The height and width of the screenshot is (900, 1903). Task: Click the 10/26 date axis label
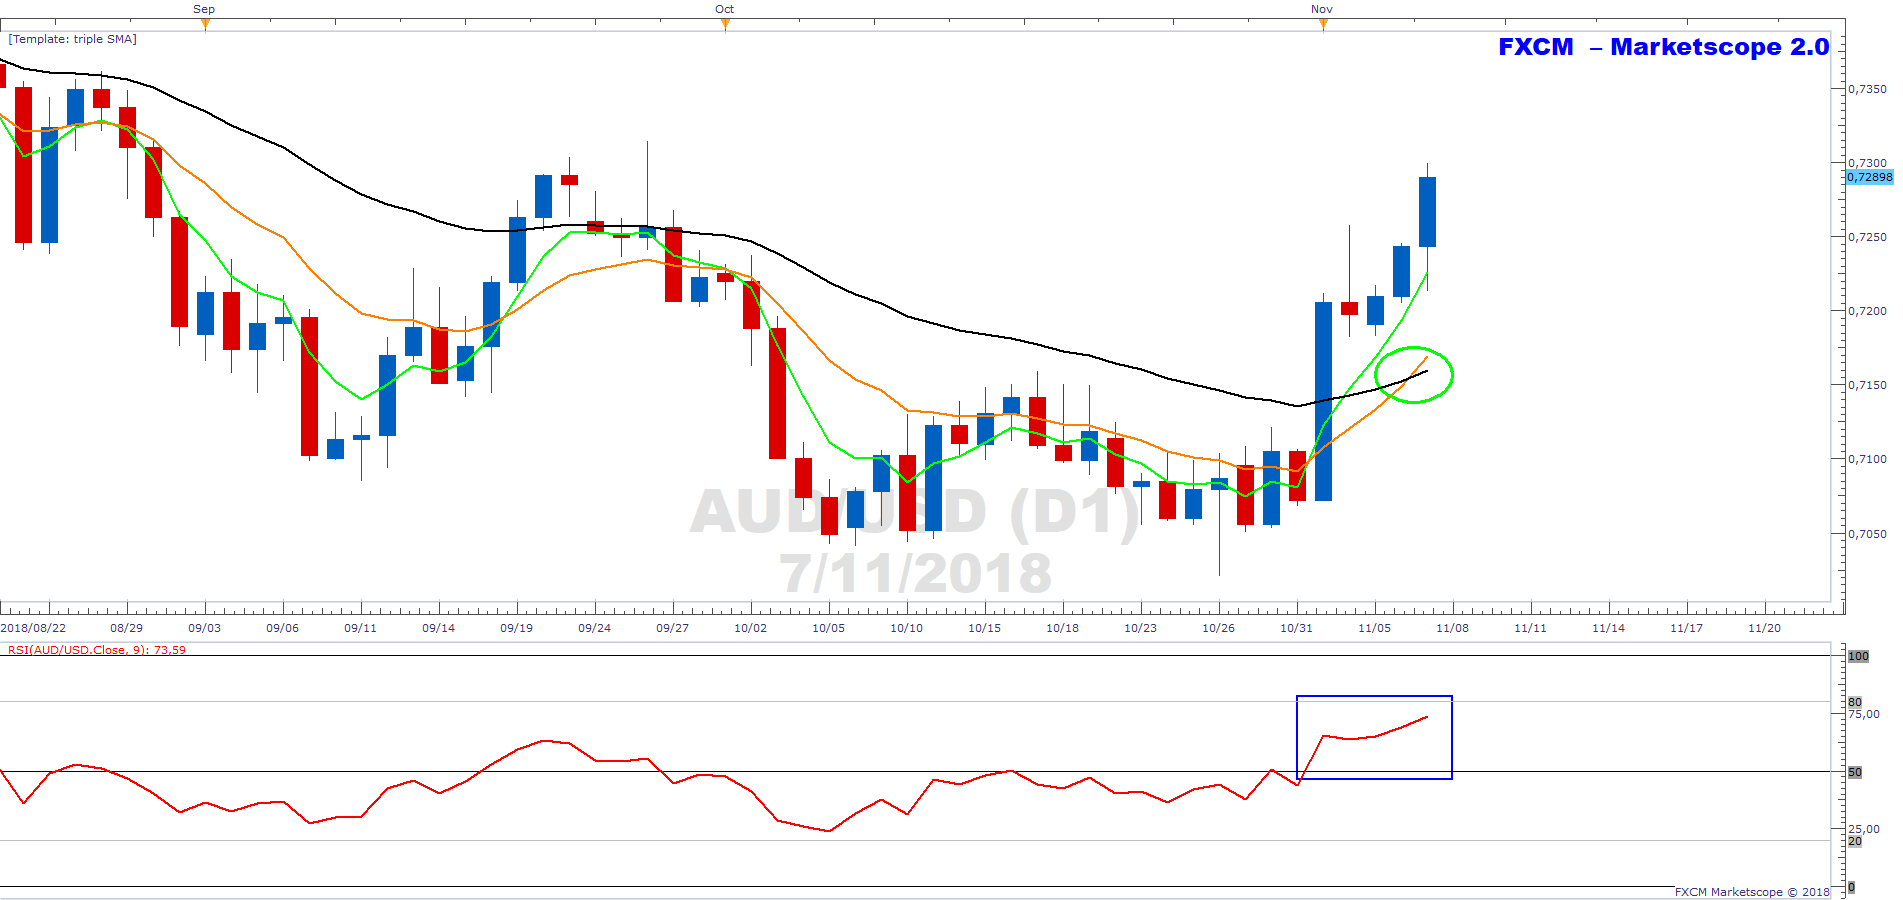[x=1219, y=628]
